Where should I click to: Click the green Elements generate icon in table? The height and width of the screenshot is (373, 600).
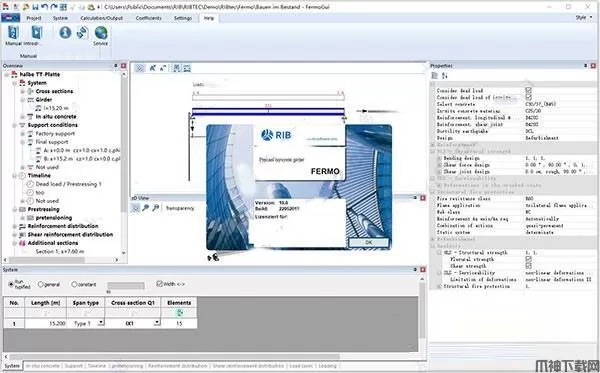click(x=179, y=313)
